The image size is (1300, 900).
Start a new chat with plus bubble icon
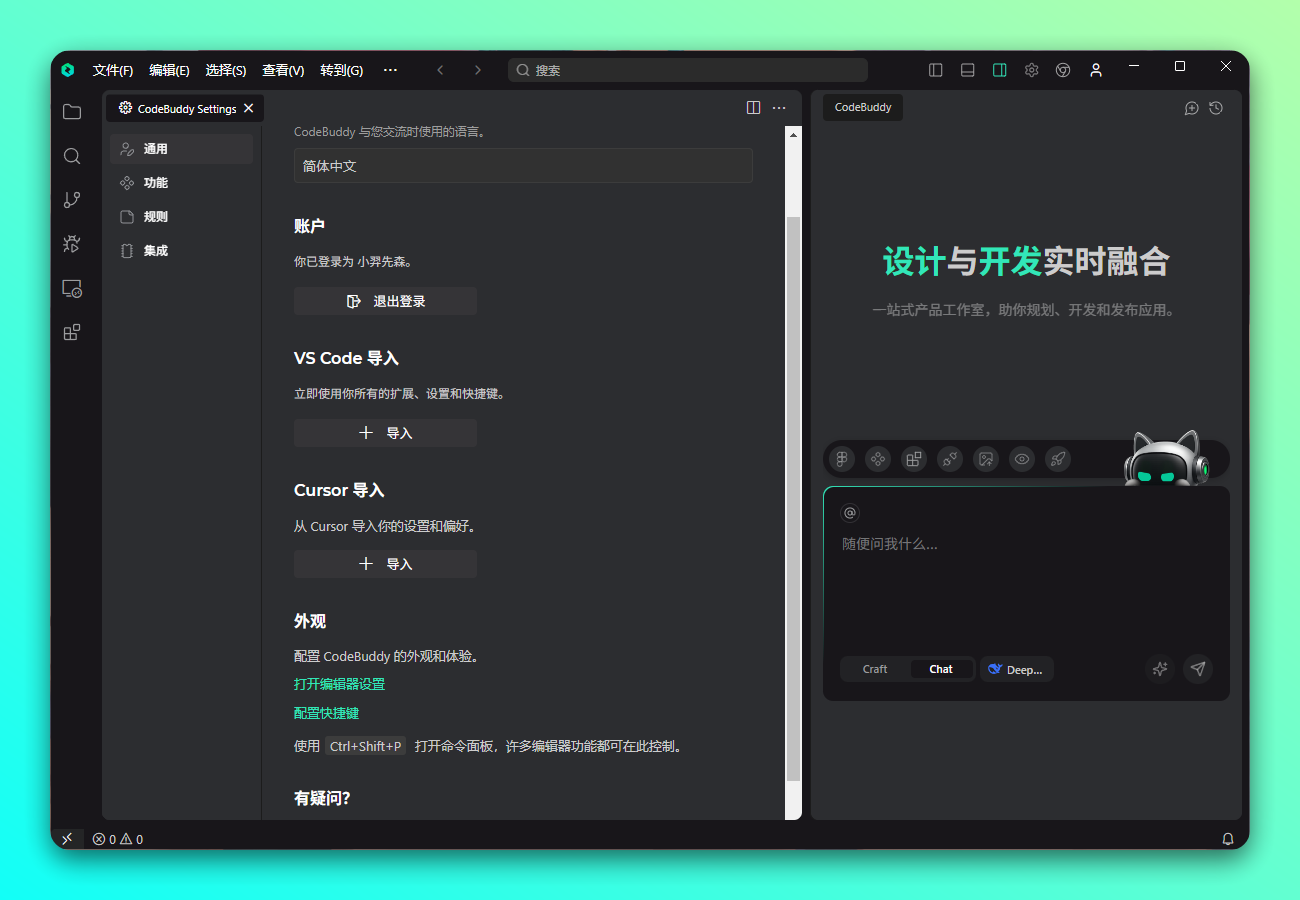pyautogui.click(x=1191, y=108)
